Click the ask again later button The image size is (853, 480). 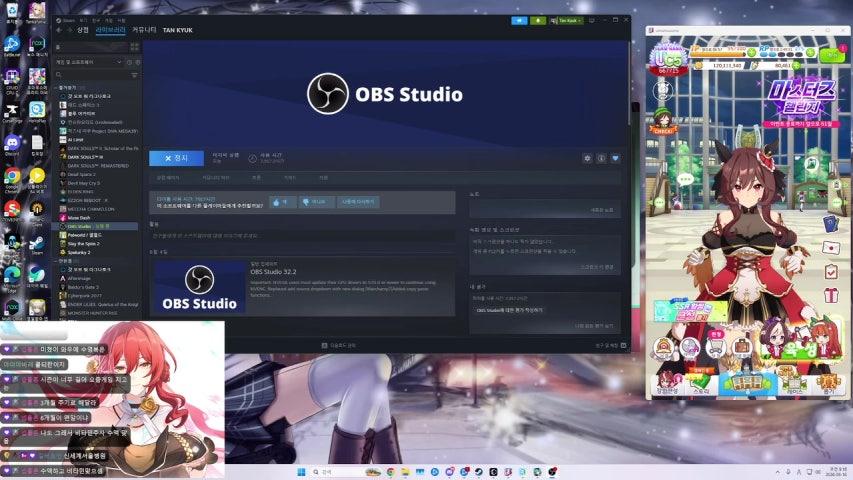point(358,202)
